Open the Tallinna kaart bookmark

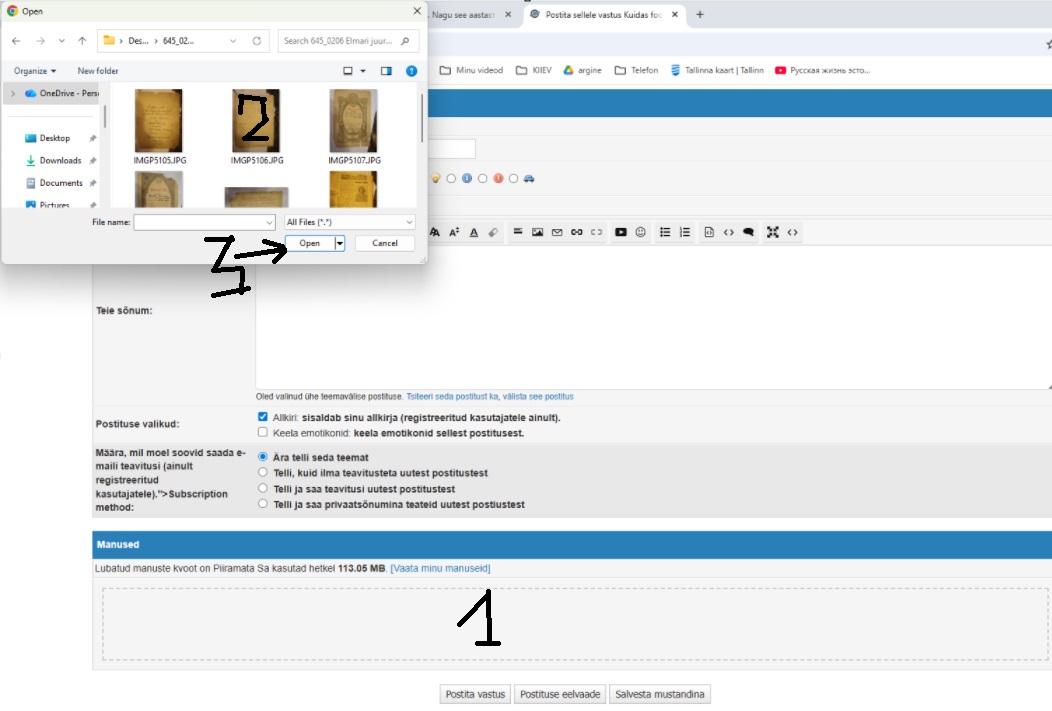click(717, 70)
